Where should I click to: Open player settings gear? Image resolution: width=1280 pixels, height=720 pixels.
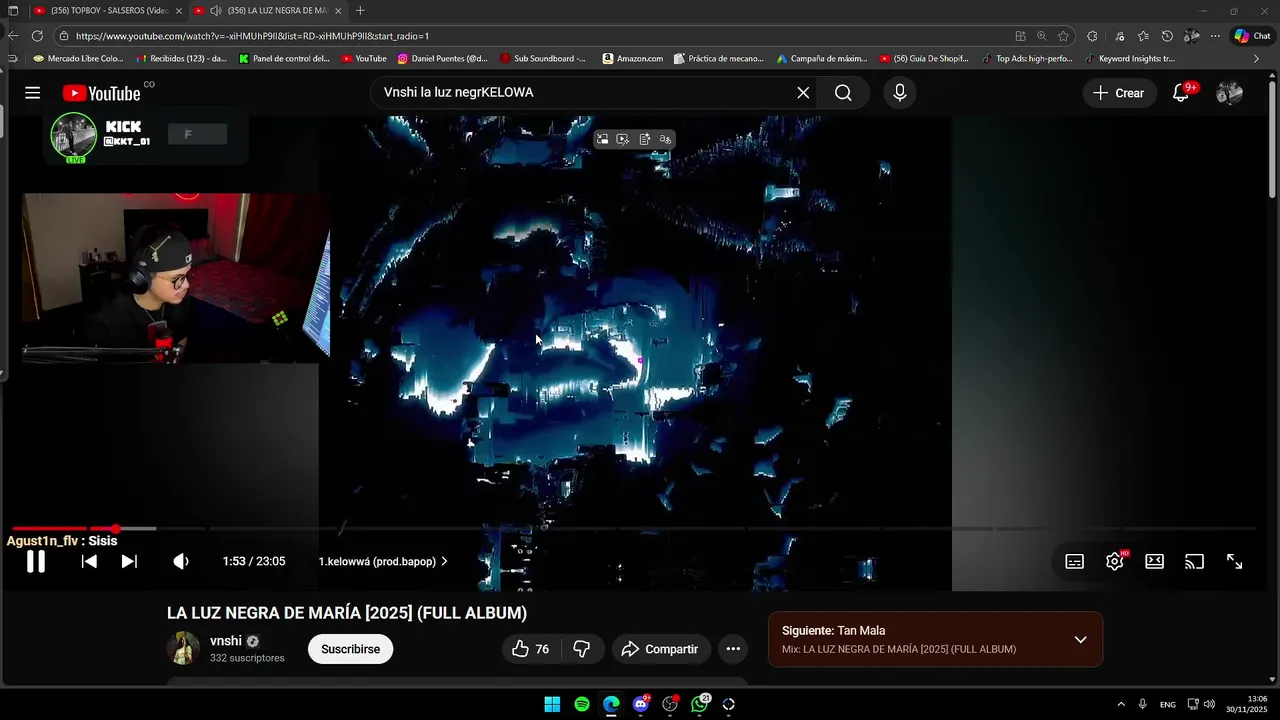click(x=1115, y=561)
